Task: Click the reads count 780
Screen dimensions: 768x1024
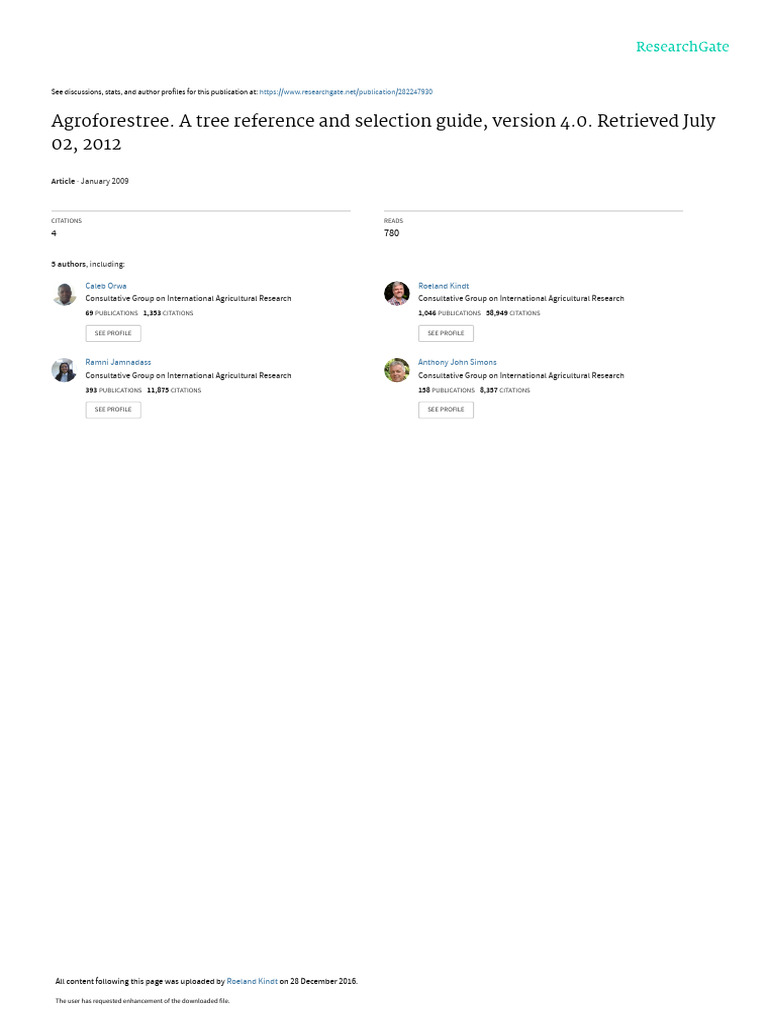Action: tap(391, 233)
